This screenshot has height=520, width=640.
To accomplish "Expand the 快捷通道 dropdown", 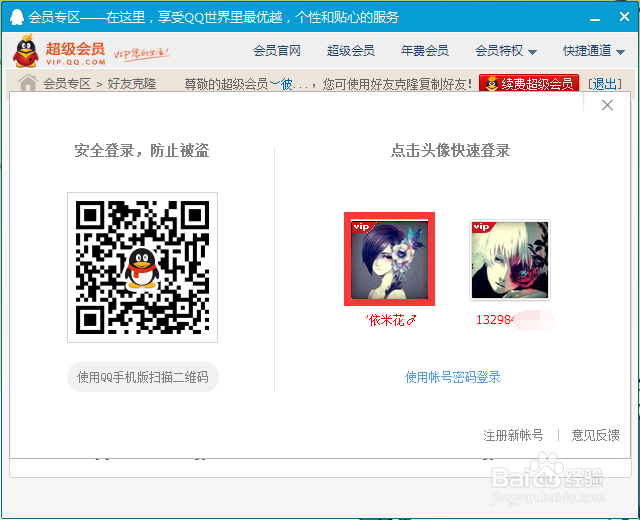I will (x=594, y=51).
